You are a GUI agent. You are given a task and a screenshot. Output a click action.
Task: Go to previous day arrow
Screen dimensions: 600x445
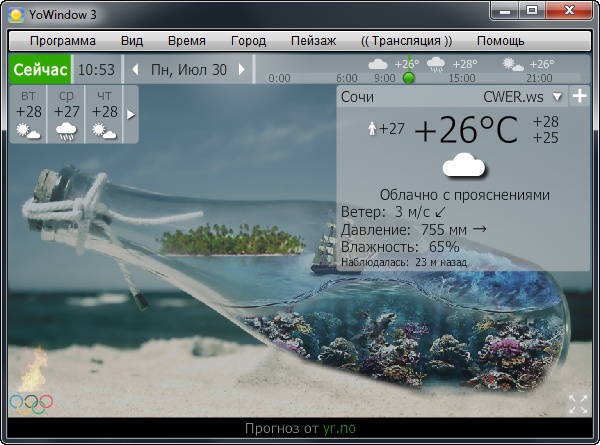pos(135,70)
